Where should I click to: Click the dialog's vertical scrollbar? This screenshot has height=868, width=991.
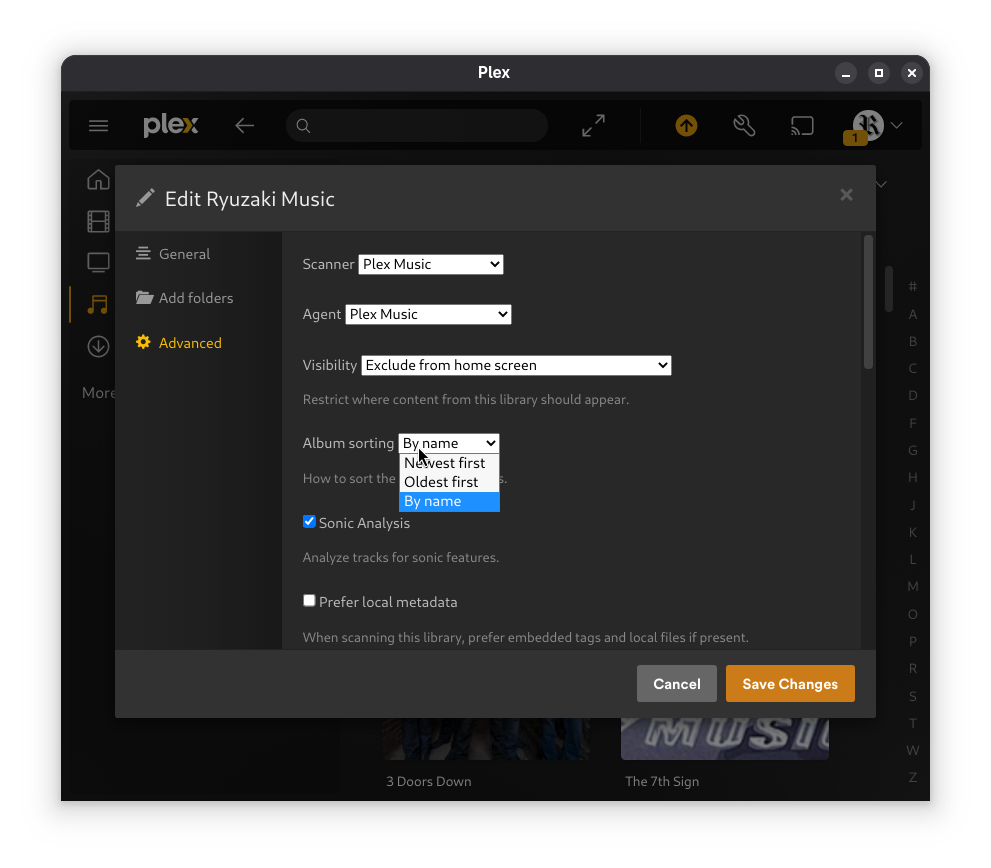868,302
